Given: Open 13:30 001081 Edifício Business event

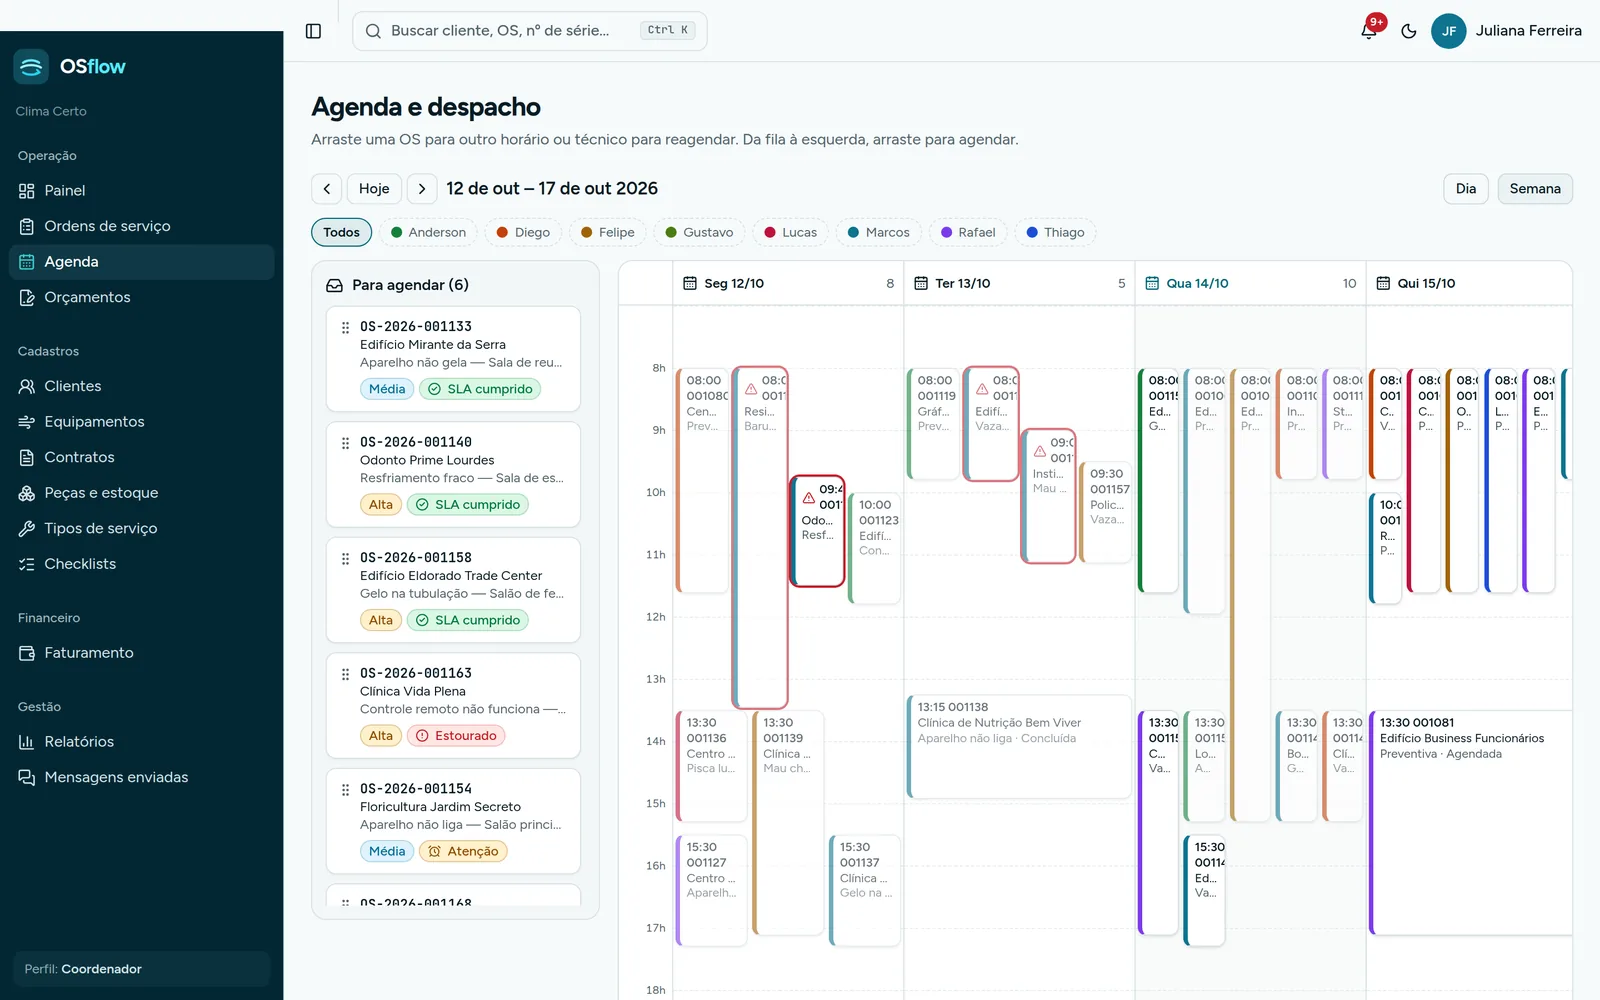Looking at the screenshot, I should tap(1471, 822).
